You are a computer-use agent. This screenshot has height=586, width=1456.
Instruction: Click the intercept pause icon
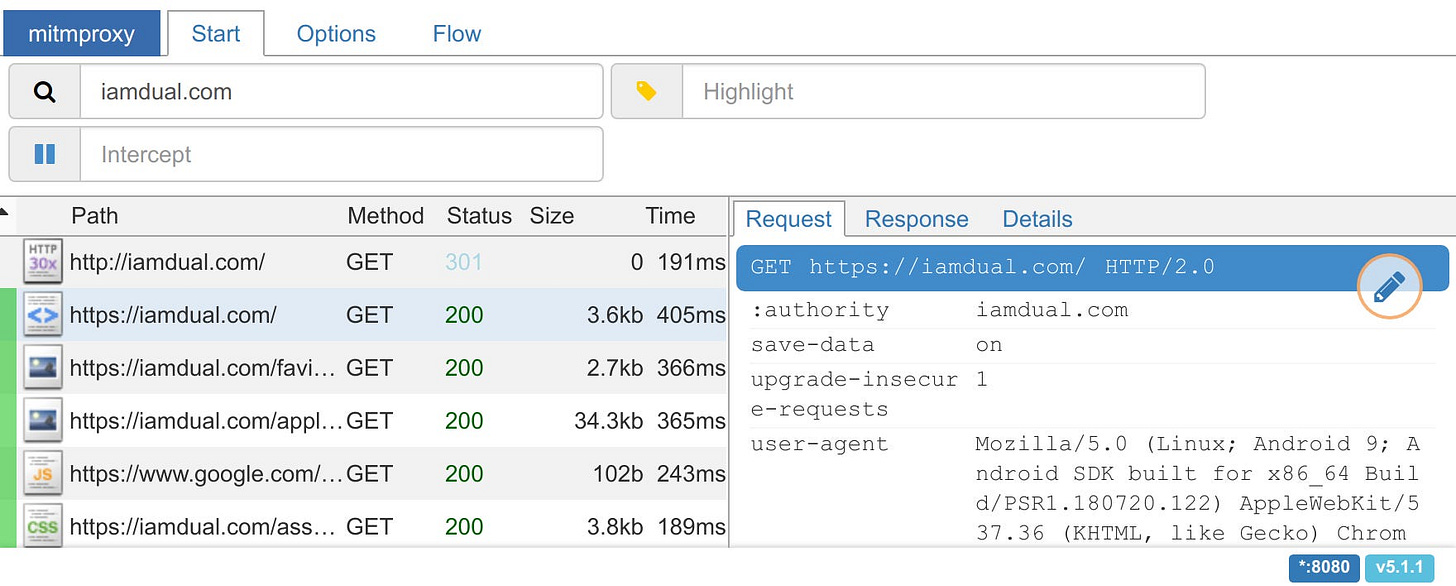point(44,154)
